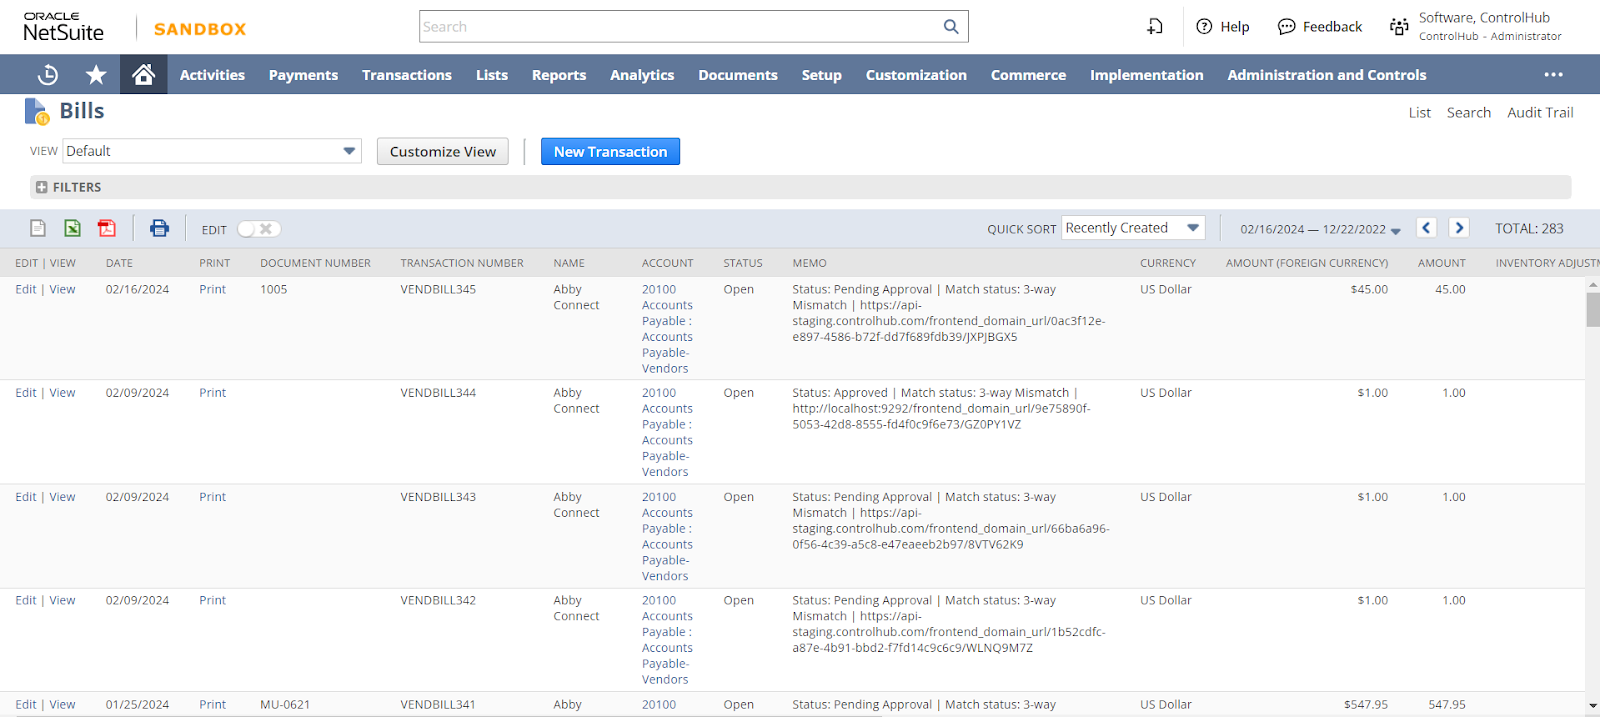
Task: Click the TOTAL: 283 label
Action: [1529, 229]
